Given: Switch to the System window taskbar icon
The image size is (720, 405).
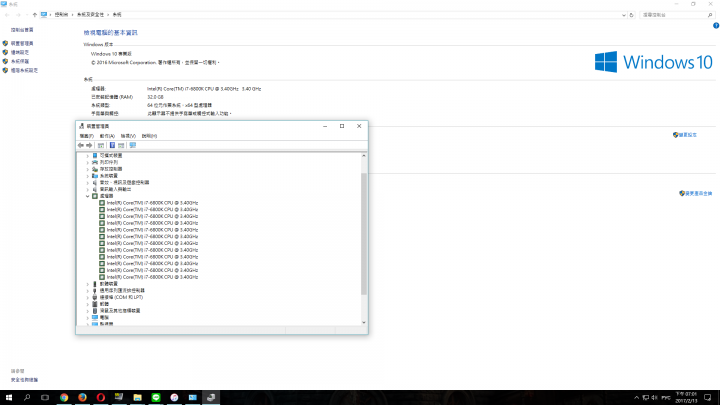Looking at the screenshot, I should click(192, 398).
